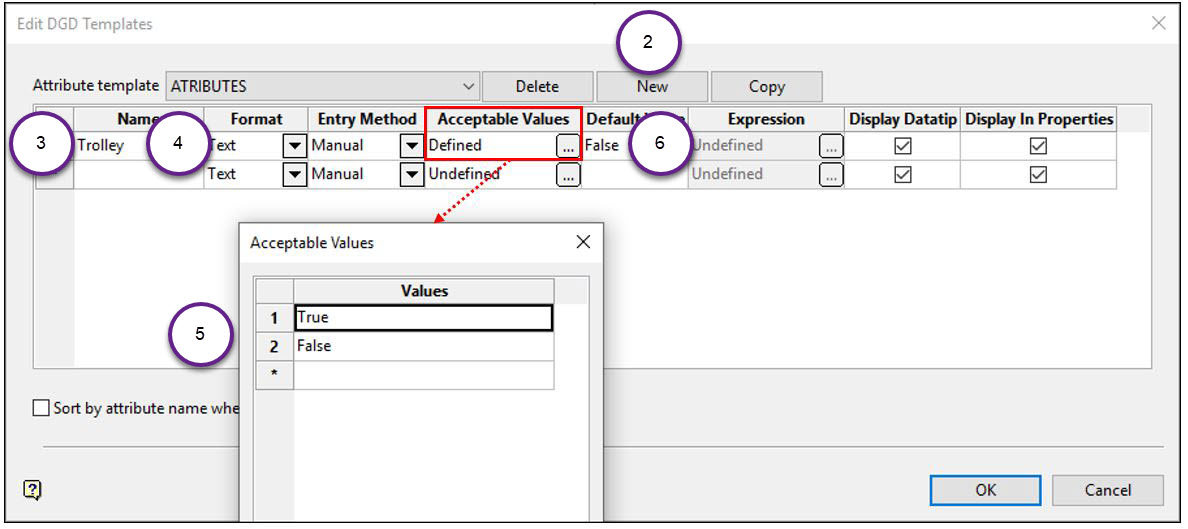
Task: Confirm with the OK button
Action: point(985,490)
